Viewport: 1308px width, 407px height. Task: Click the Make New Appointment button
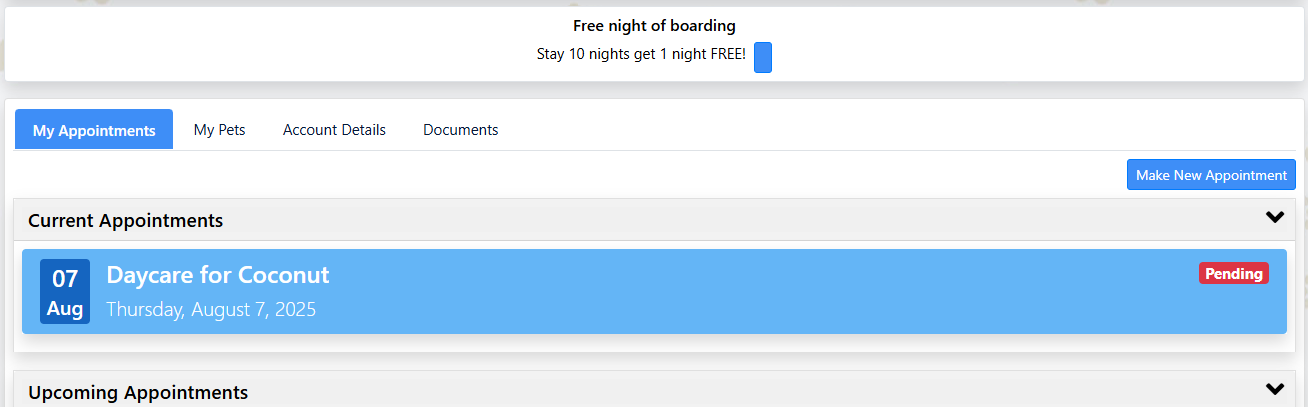pyautogui.click(x=1211, y=175)
